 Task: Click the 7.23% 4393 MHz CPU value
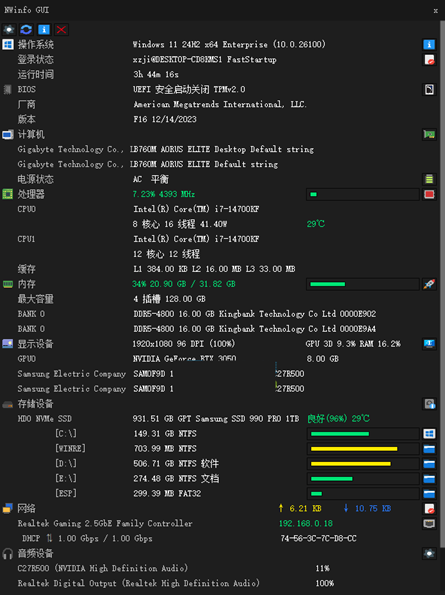tap(164, 194)
